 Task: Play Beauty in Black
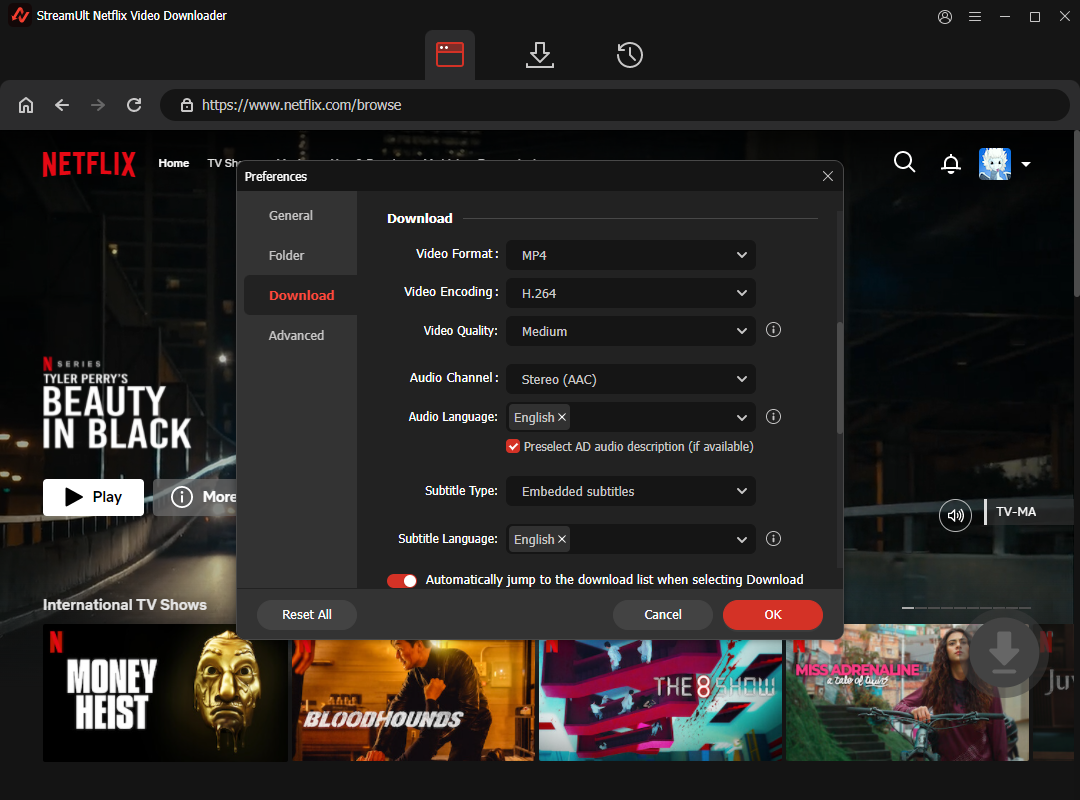(94, 497)
